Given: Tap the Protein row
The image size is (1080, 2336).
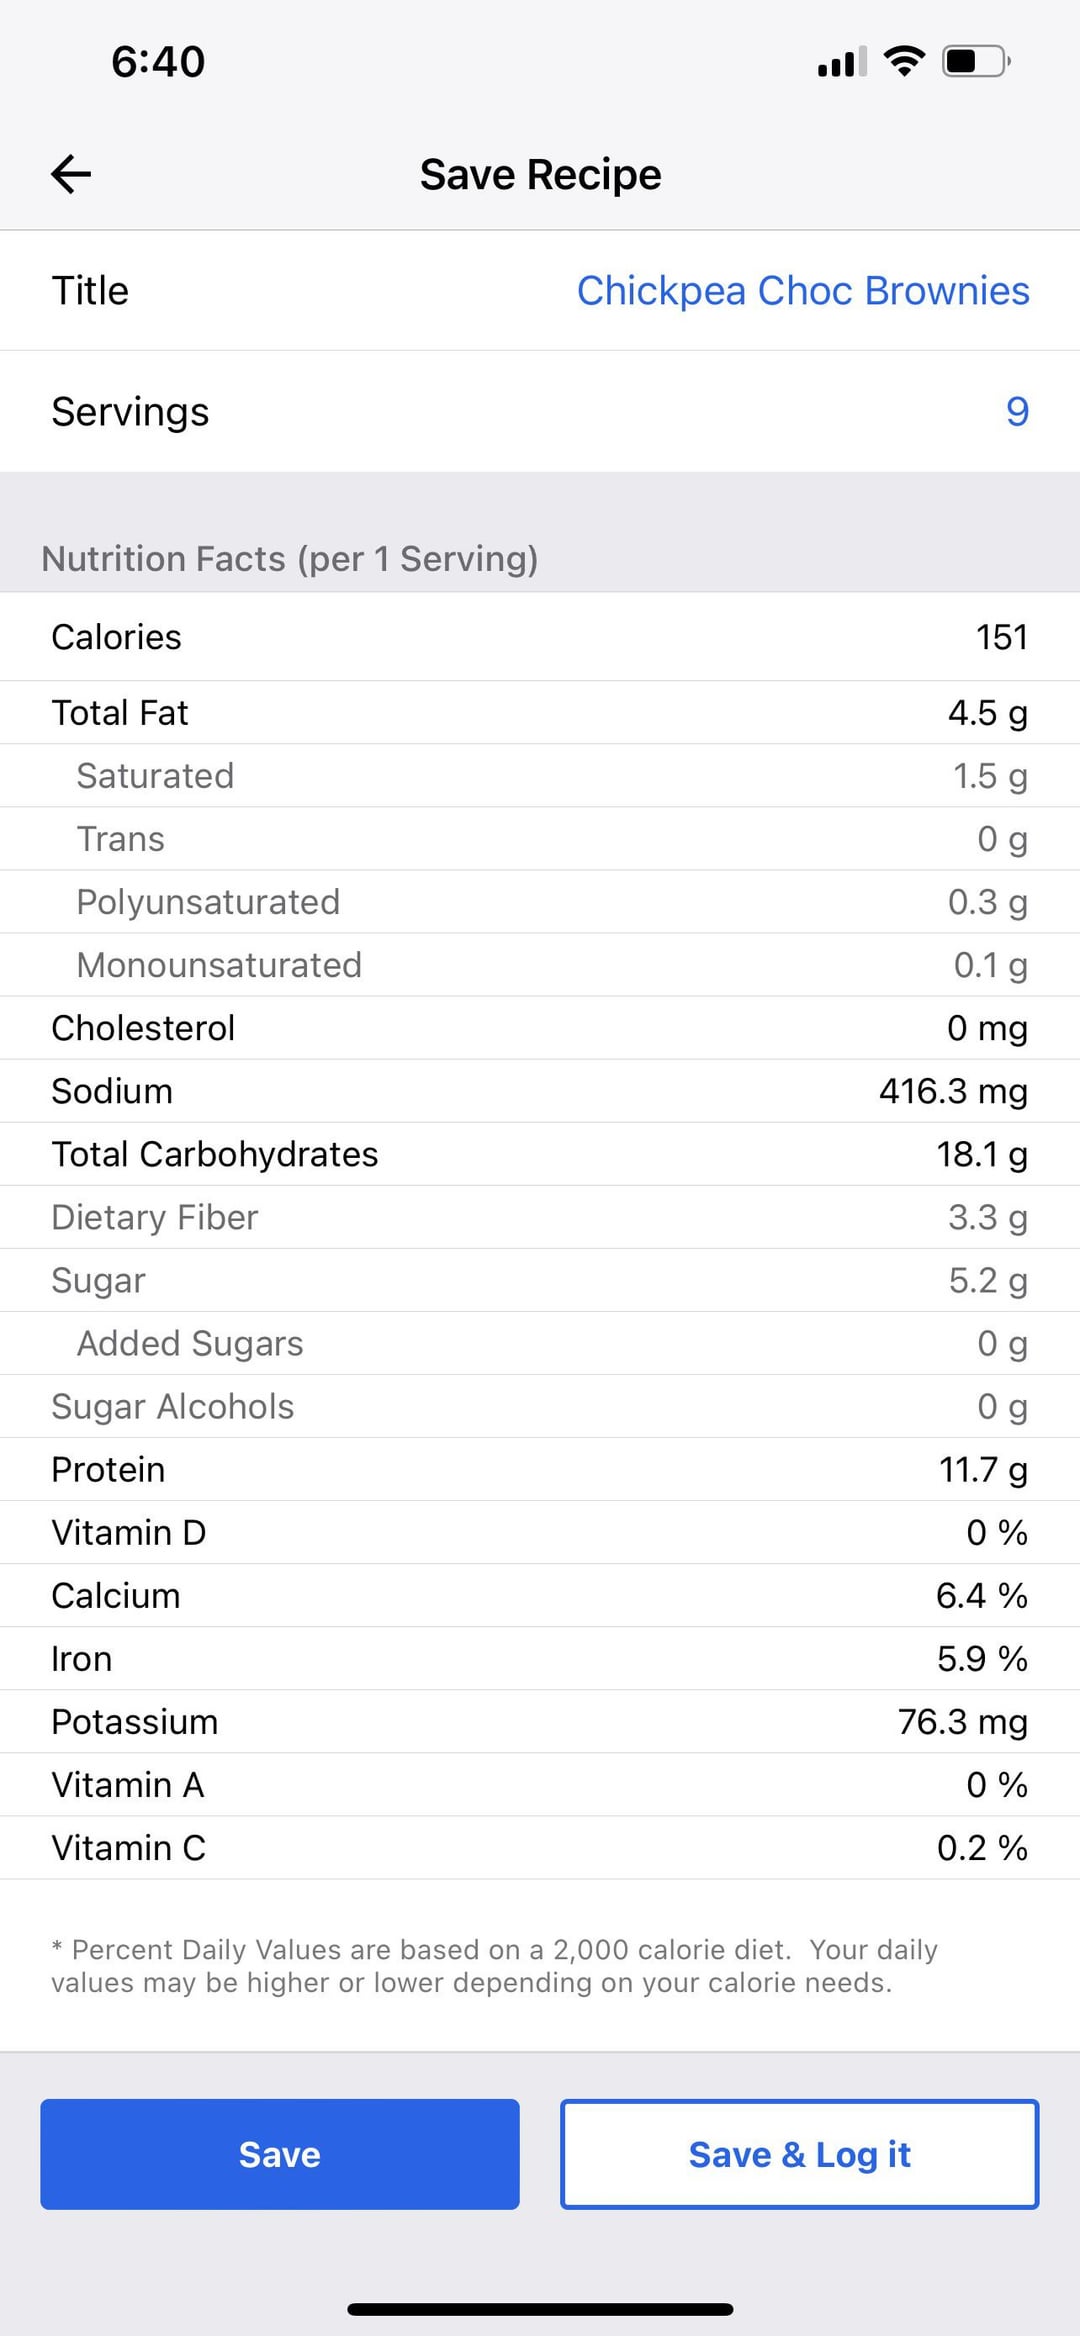Looking at the screenshot, I should pyautogui.click(x=540, y=1469).
